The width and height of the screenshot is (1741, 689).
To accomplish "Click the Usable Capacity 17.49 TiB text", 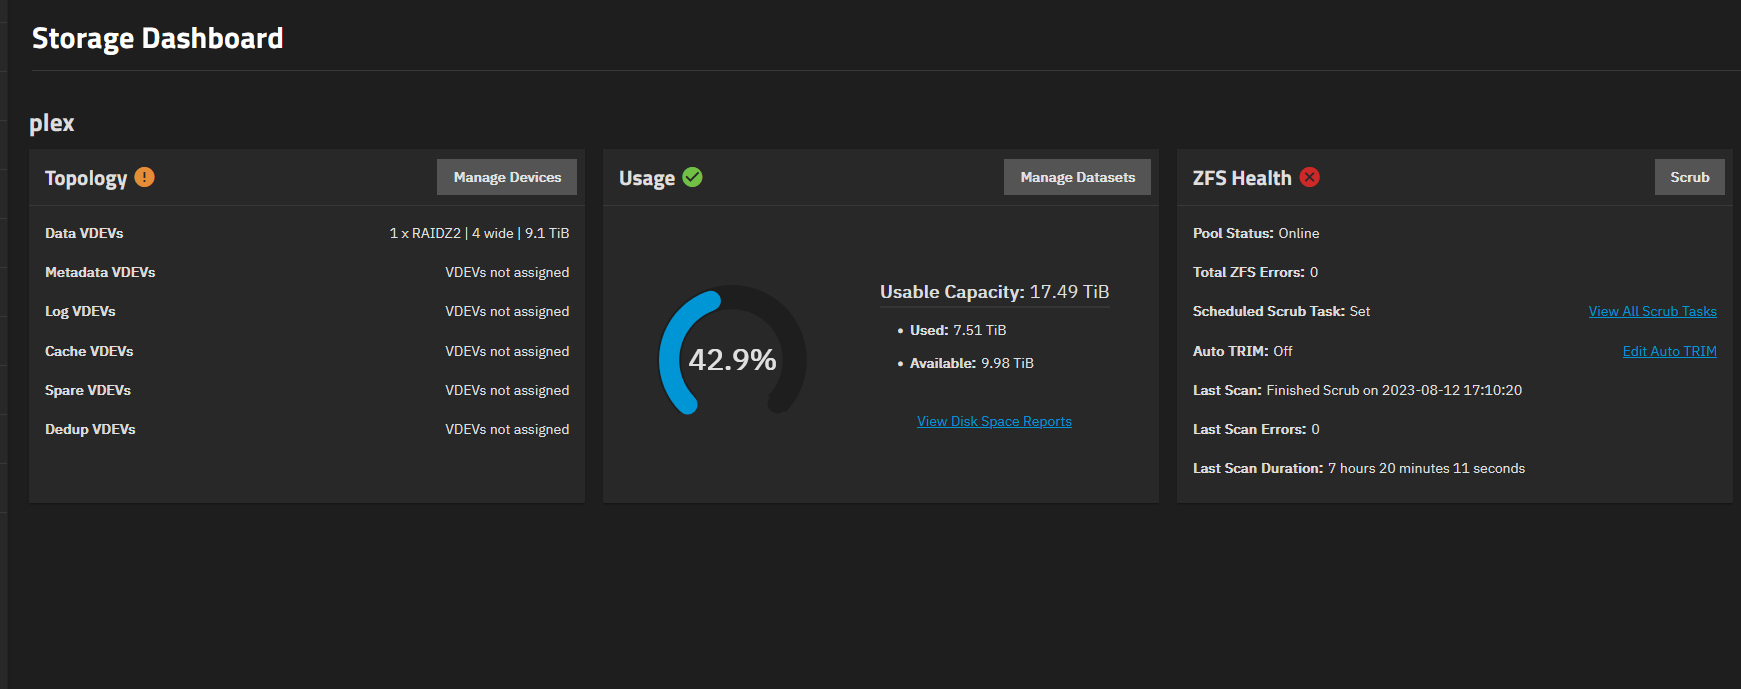I will pyautogui.click(x=994, y=292).
